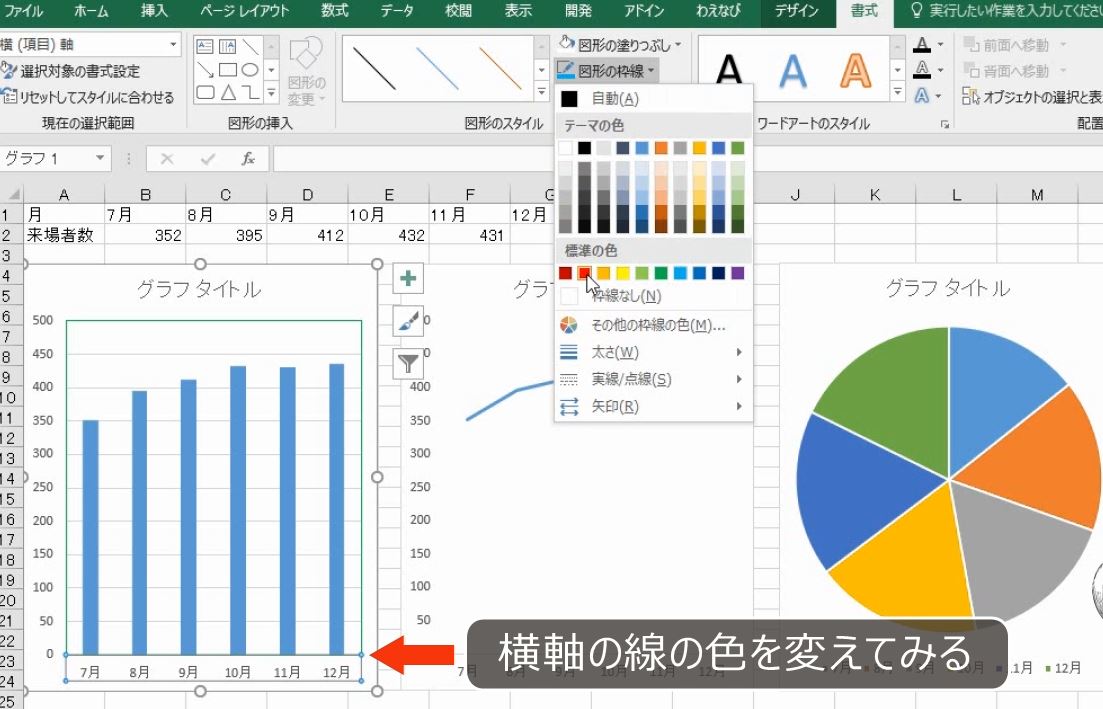The width and height of the screenshot is (1103, 709).
Task: Click the 図形の変更 change shape button
Action: click(x=306, y=72)
